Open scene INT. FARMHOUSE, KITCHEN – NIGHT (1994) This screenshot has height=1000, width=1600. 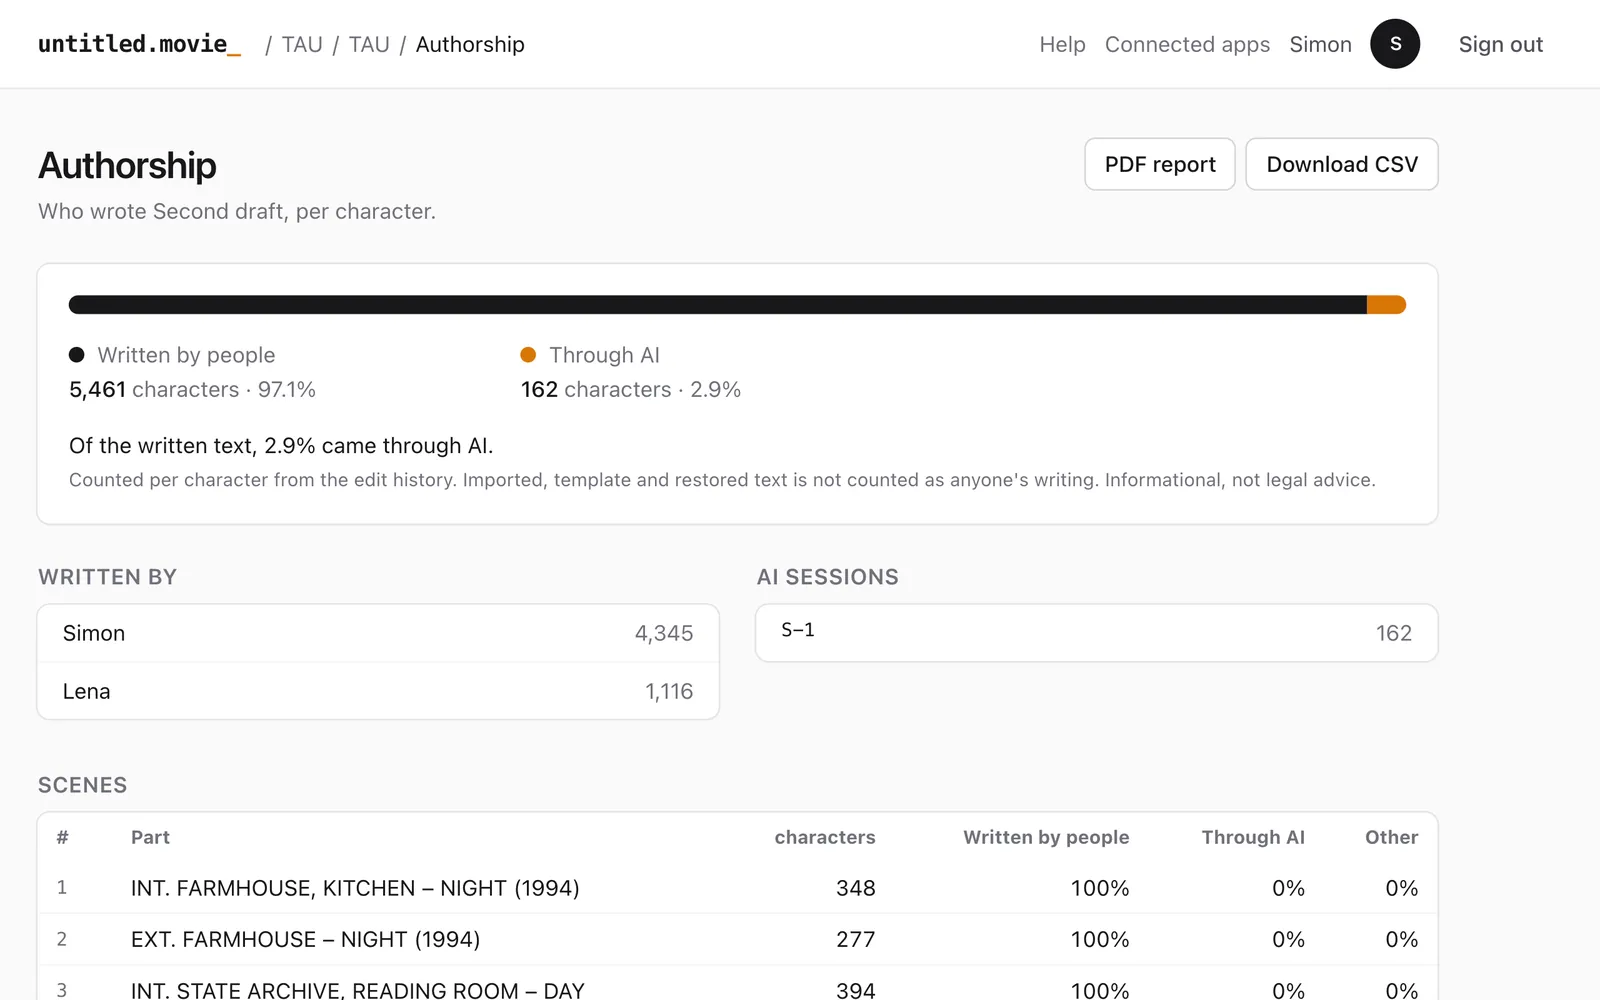point(355,888)
